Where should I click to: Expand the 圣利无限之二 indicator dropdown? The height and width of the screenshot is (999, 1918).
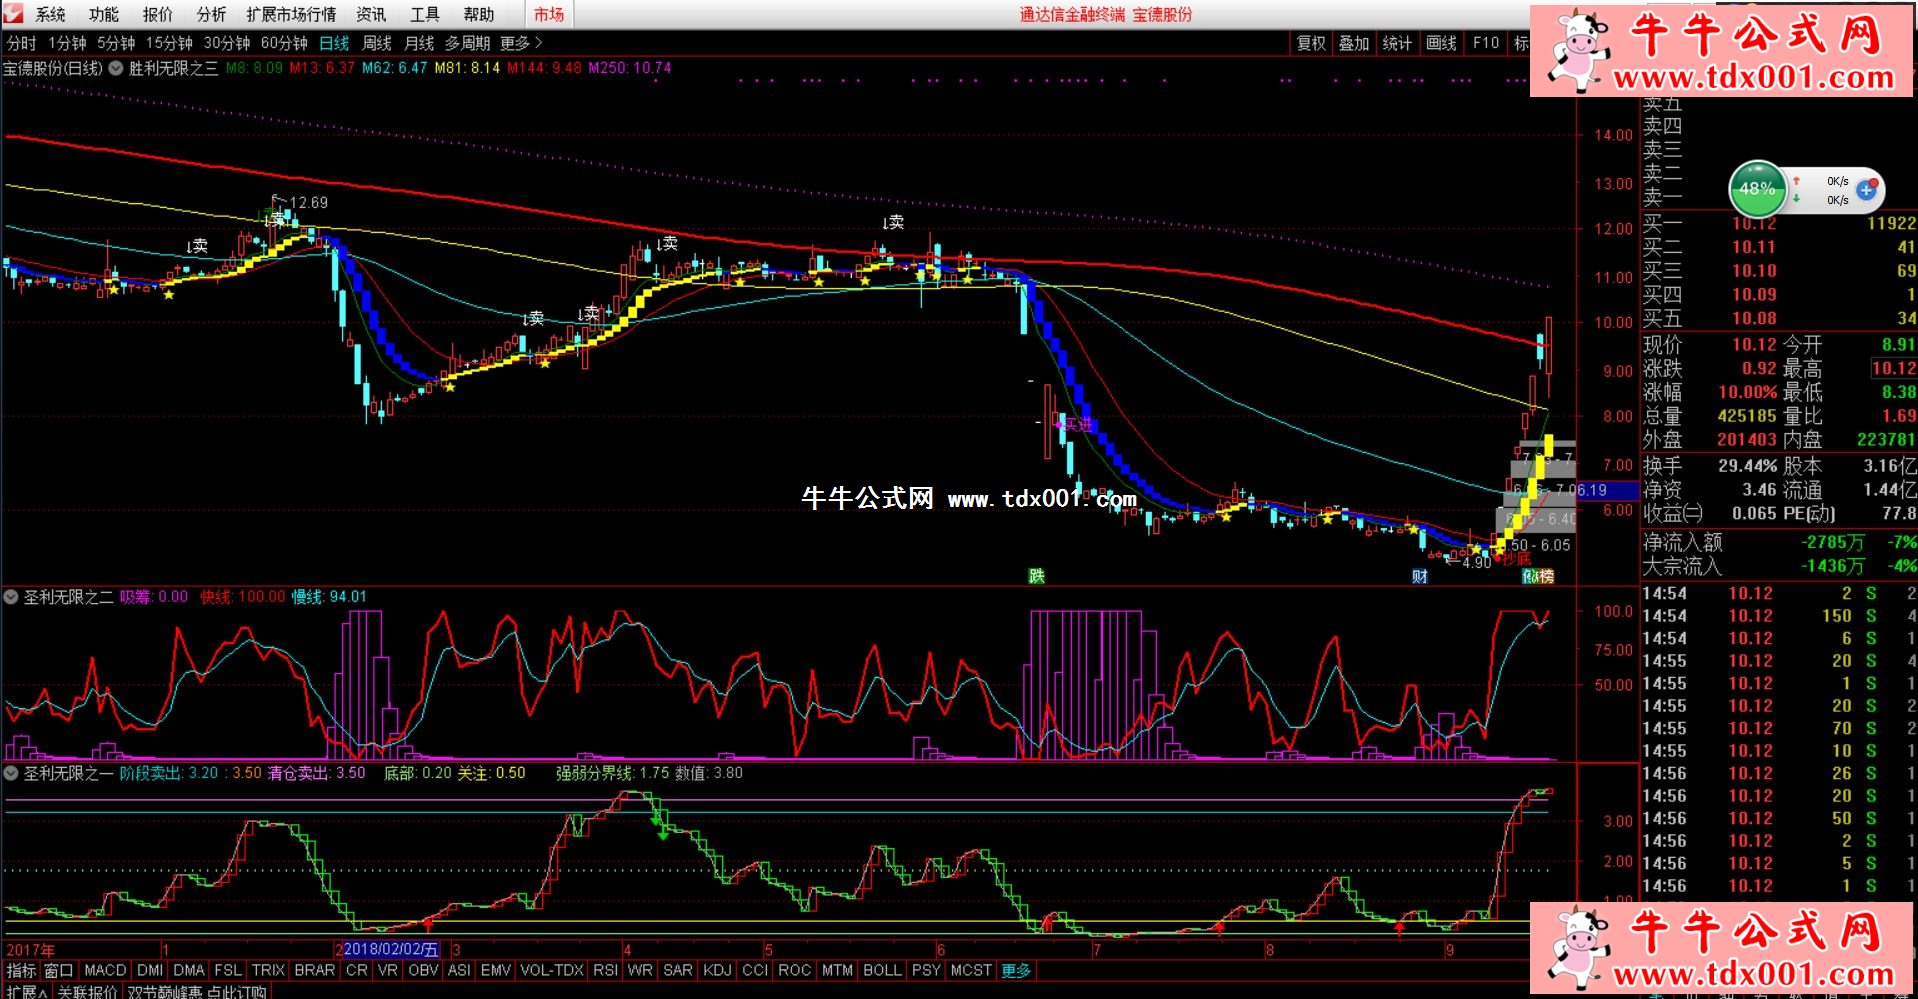pos(11,597)
